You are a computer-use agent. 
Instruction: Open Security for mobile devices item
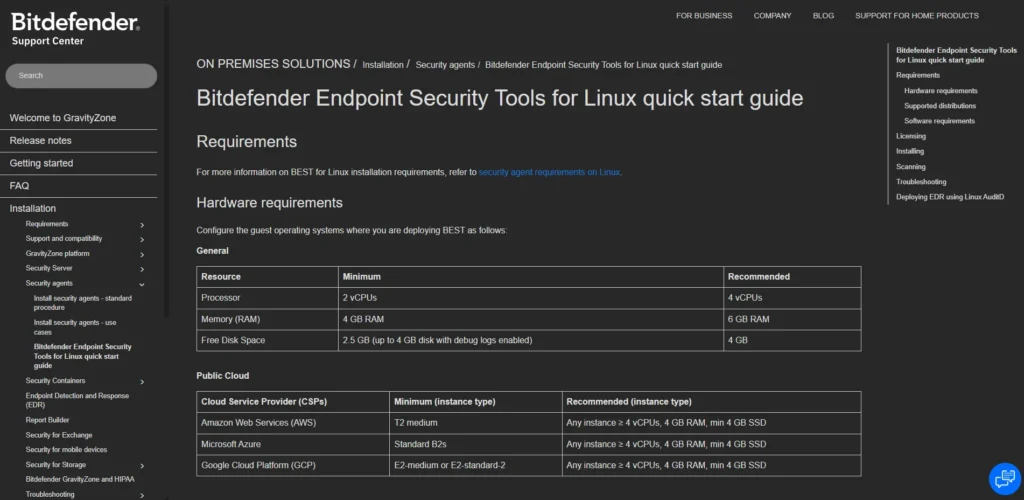(66, 450)
